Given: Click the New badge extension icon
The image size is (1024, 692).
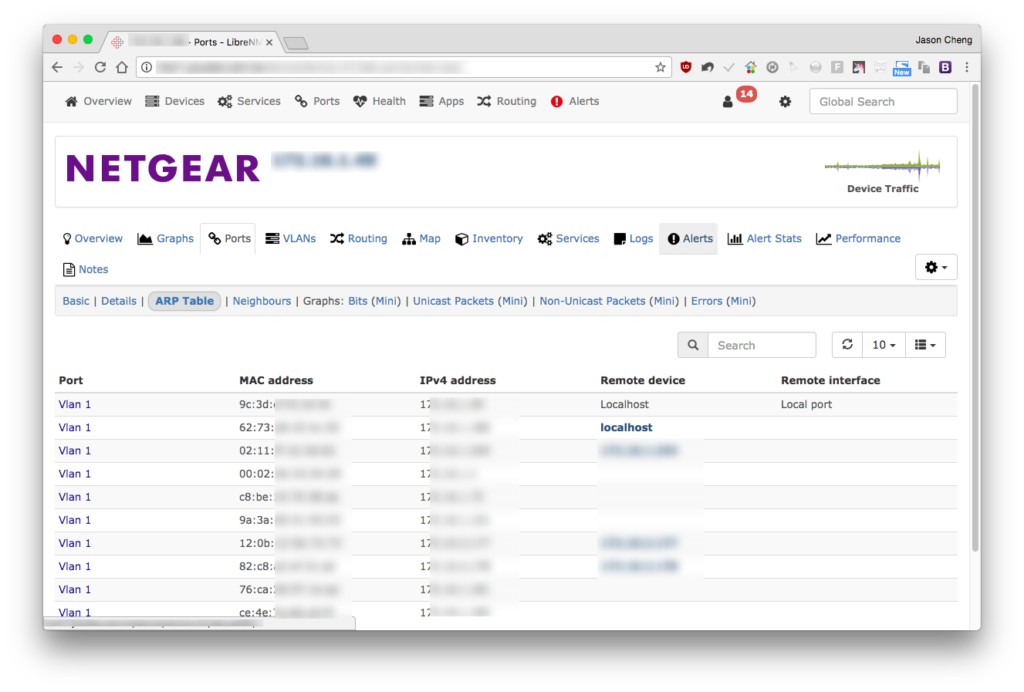Looking at the screenshot, I should click(x=902, y=68).
